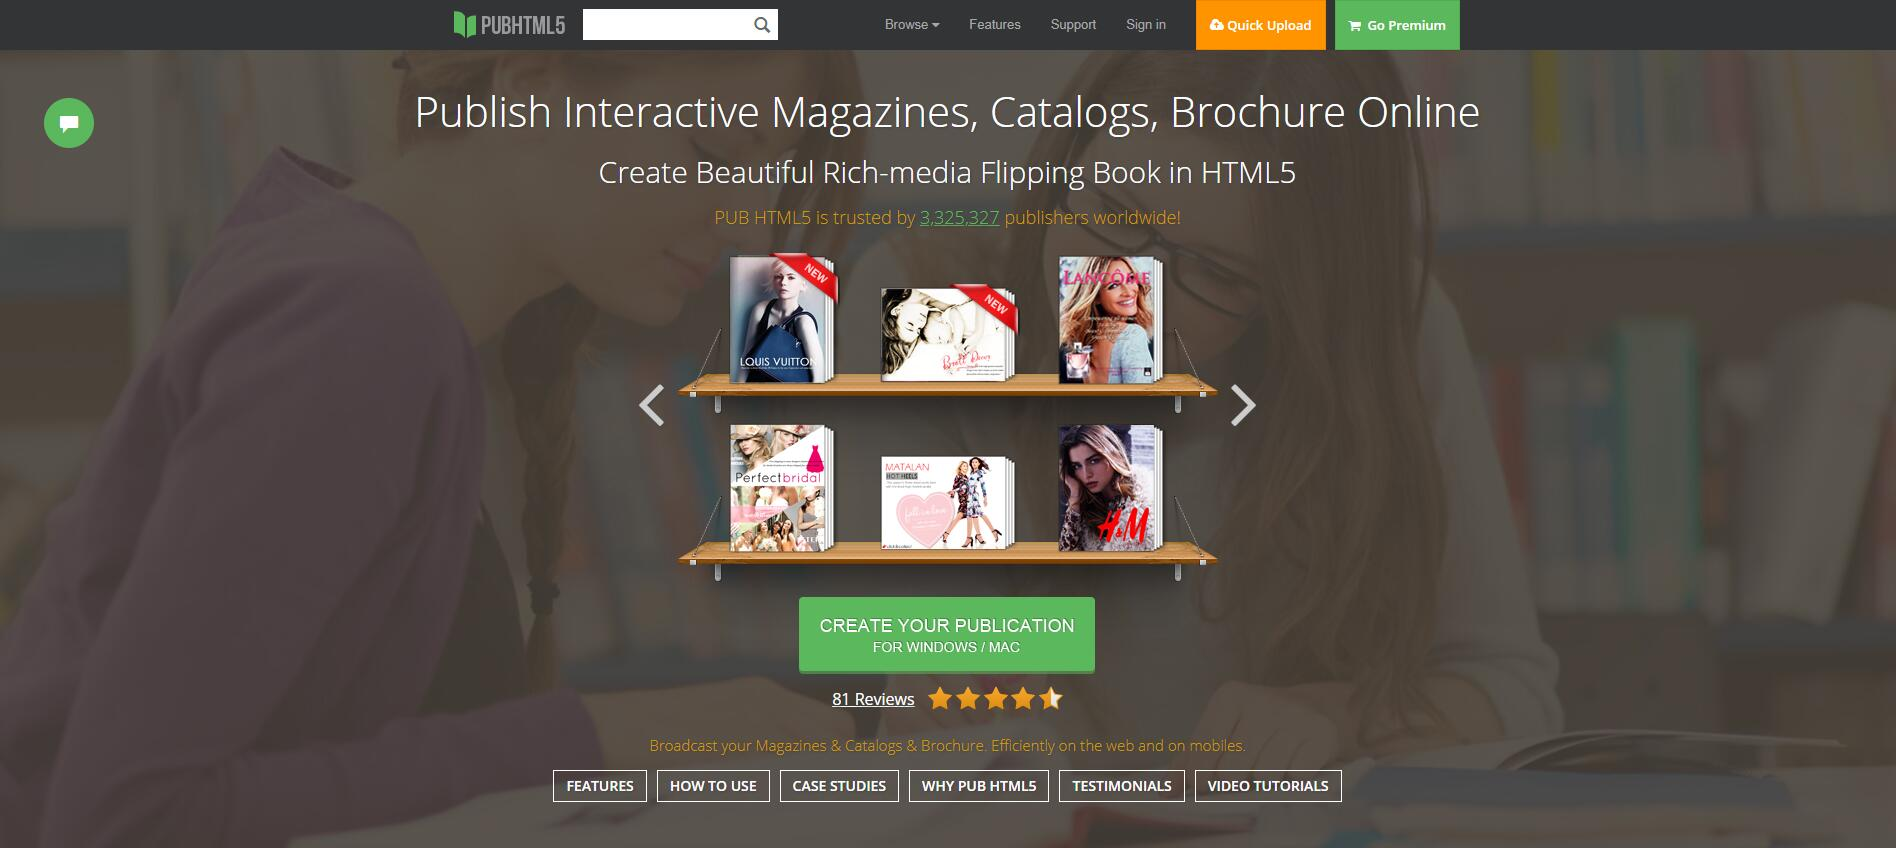The image size is (1896, 848).
Task: Open the green chat bubble icon
Action: tap(69, 123)
